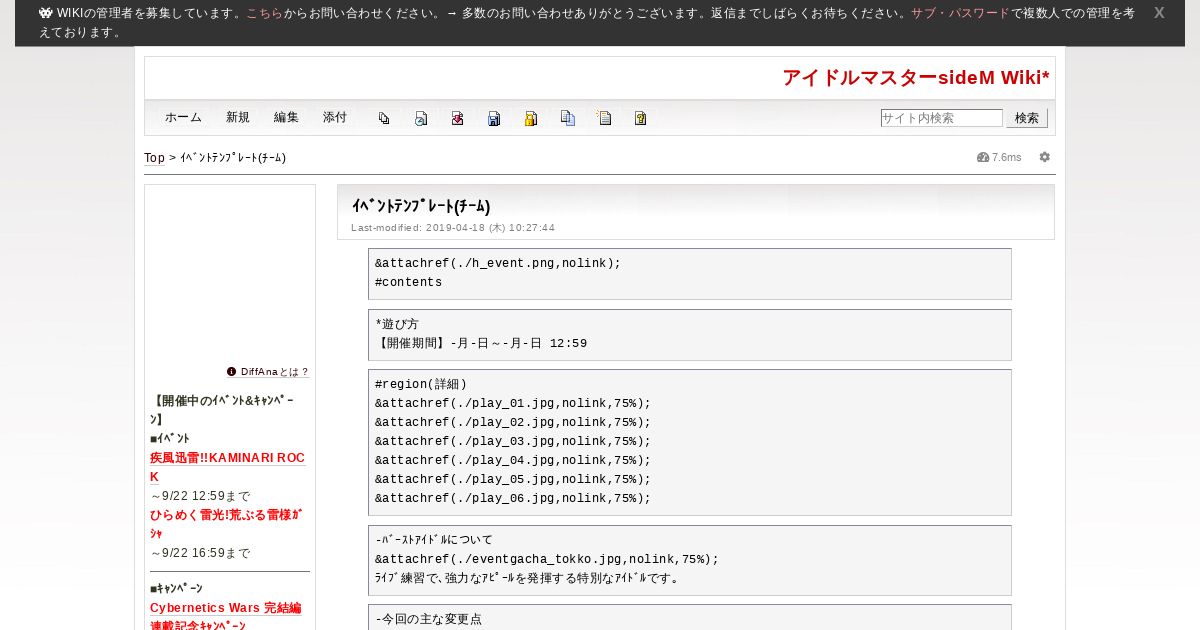The width and height of the screenshot is (1200, 630).
Task: Open the アイドルマスターsideM Wiki* title link
Action: coord(916,78)
